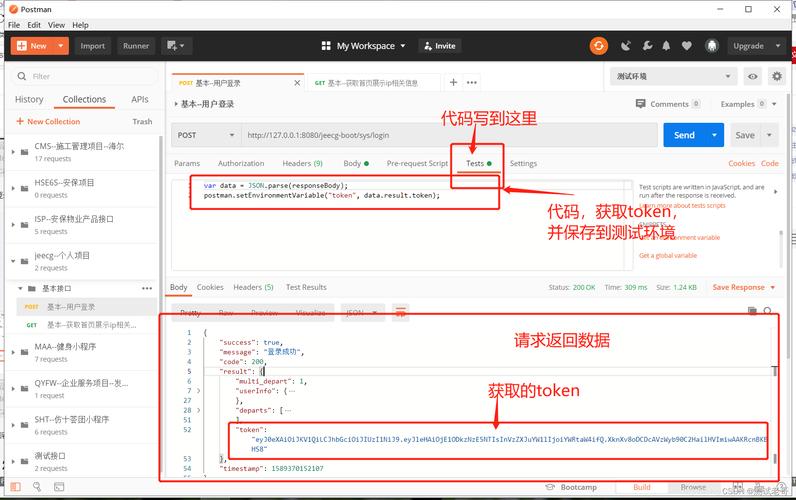796x500 pixels.
Task: Open manage environments gear icon
Action: [x=777, y=77]
